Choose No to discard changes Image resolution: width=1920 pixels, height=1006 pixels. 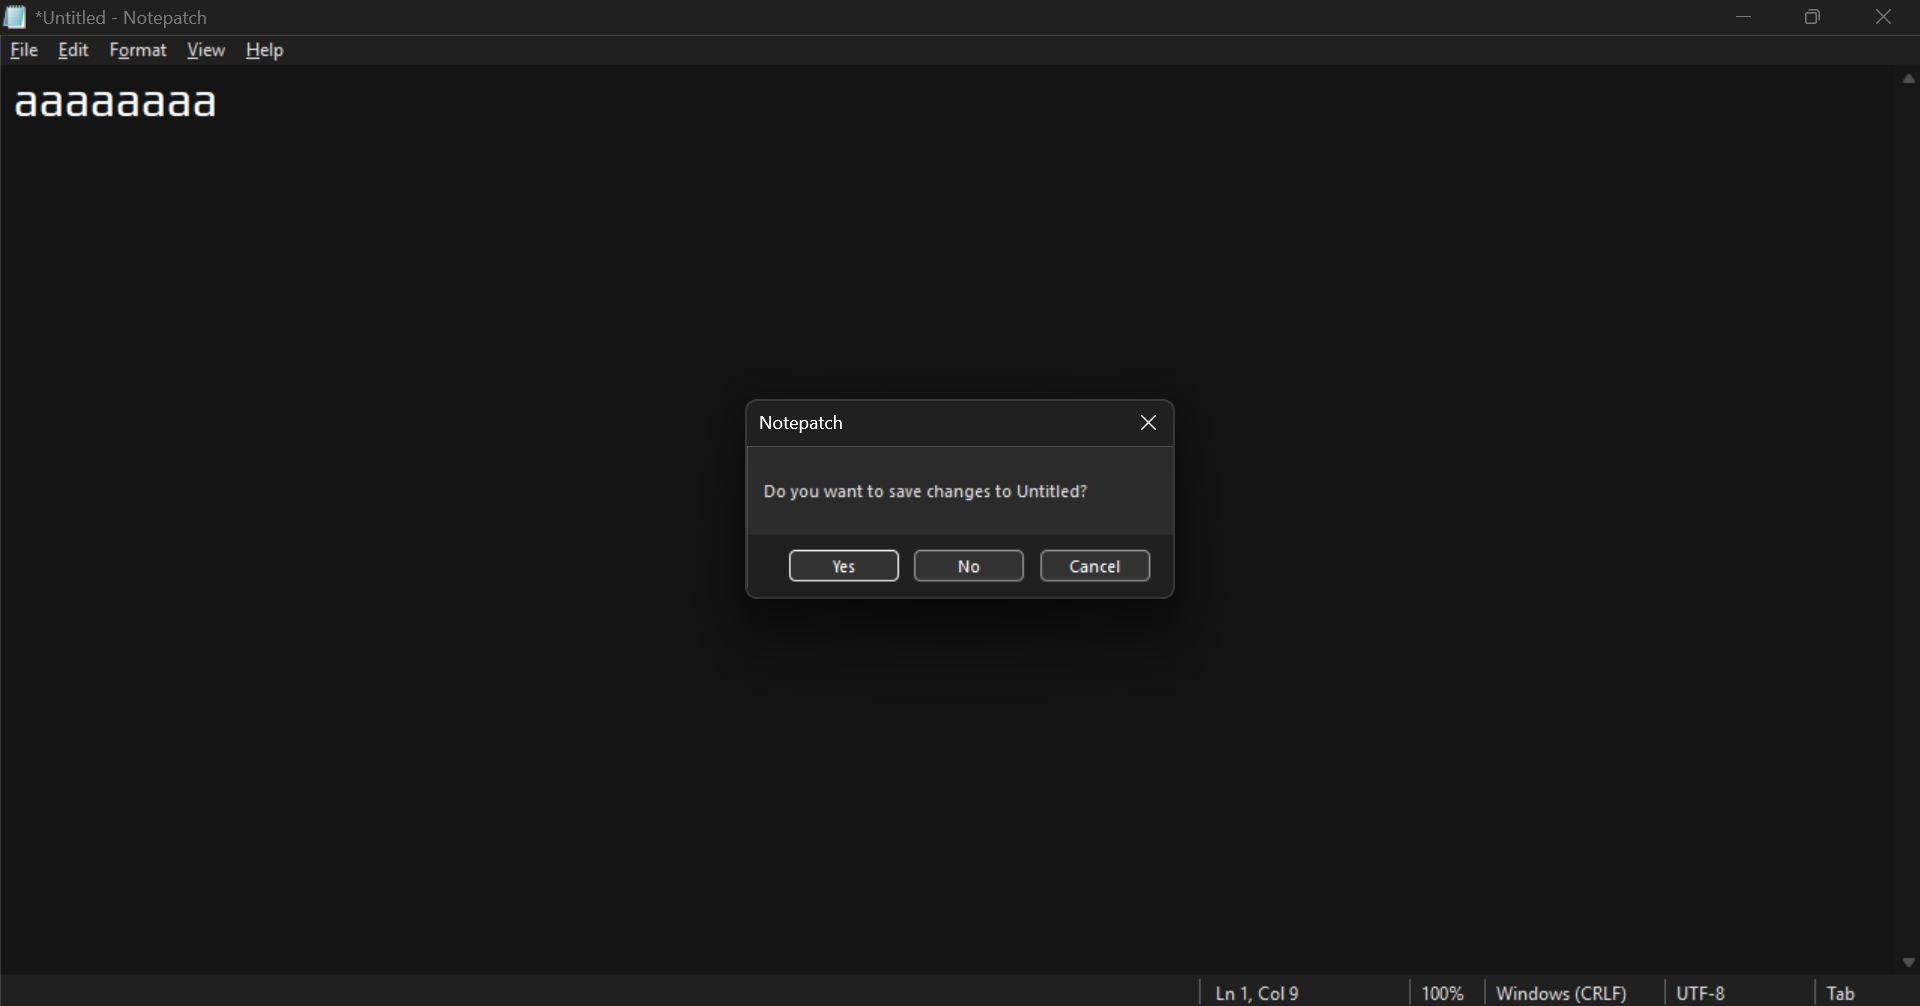point(969,566)
